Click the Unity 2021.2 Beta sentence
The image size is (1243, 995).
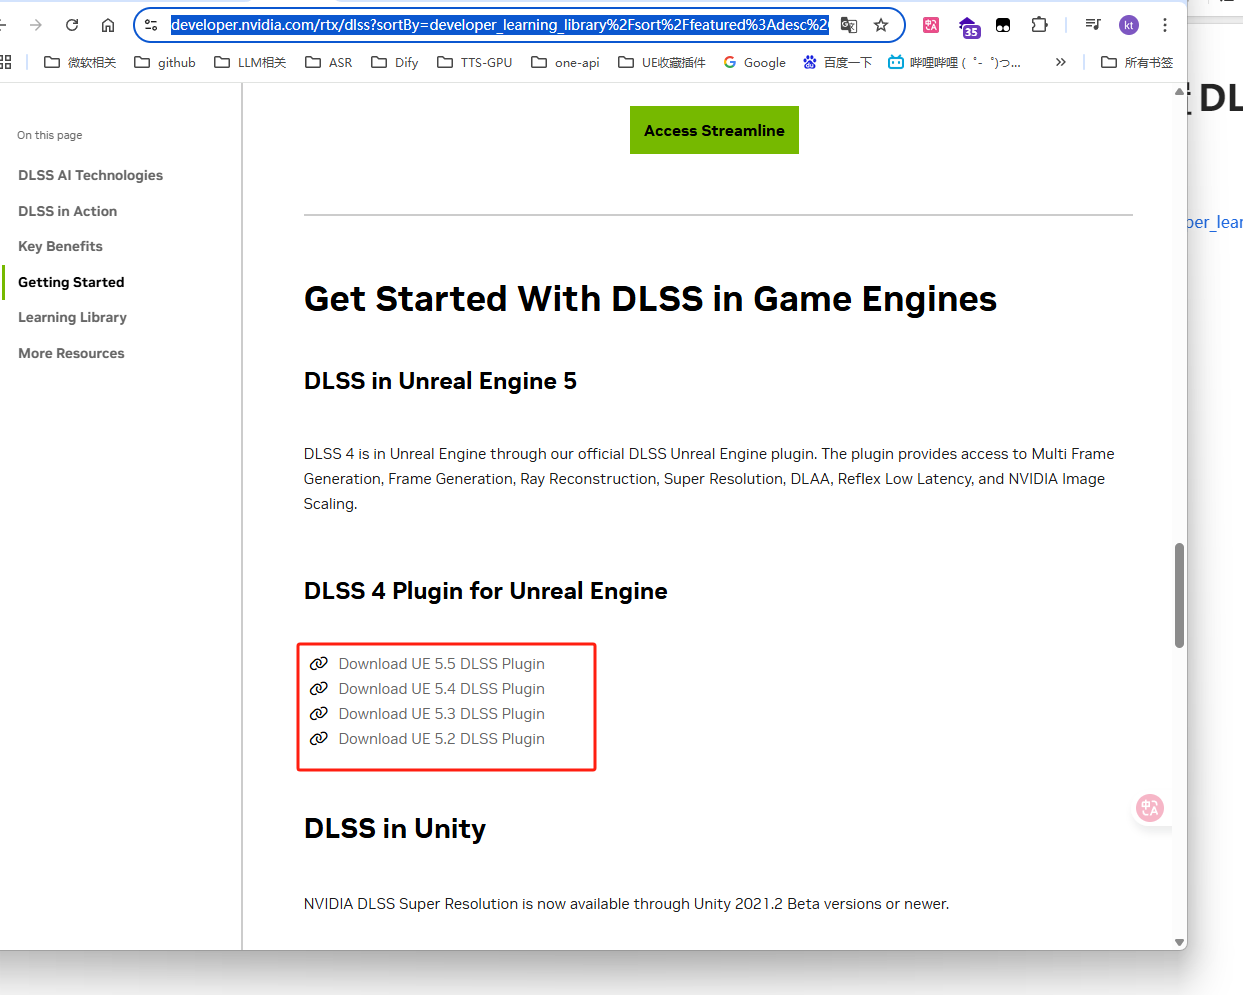click(x=626, y=904)
